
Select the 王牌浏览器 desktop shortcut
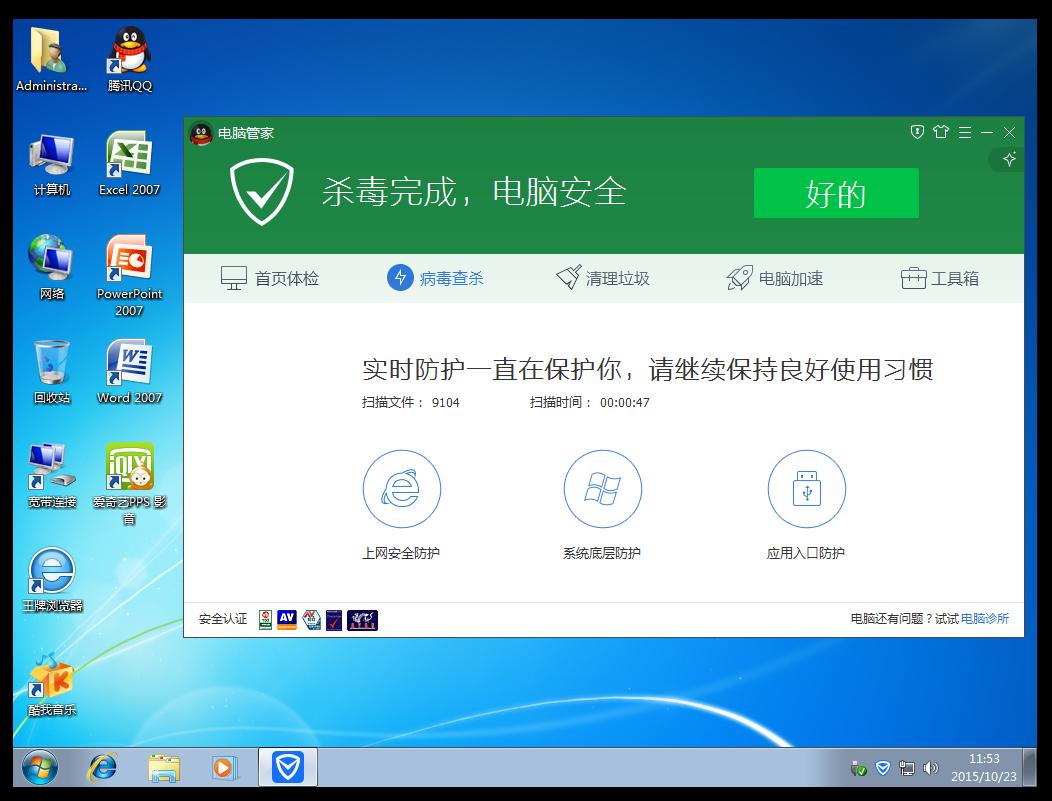coord(52,580)
